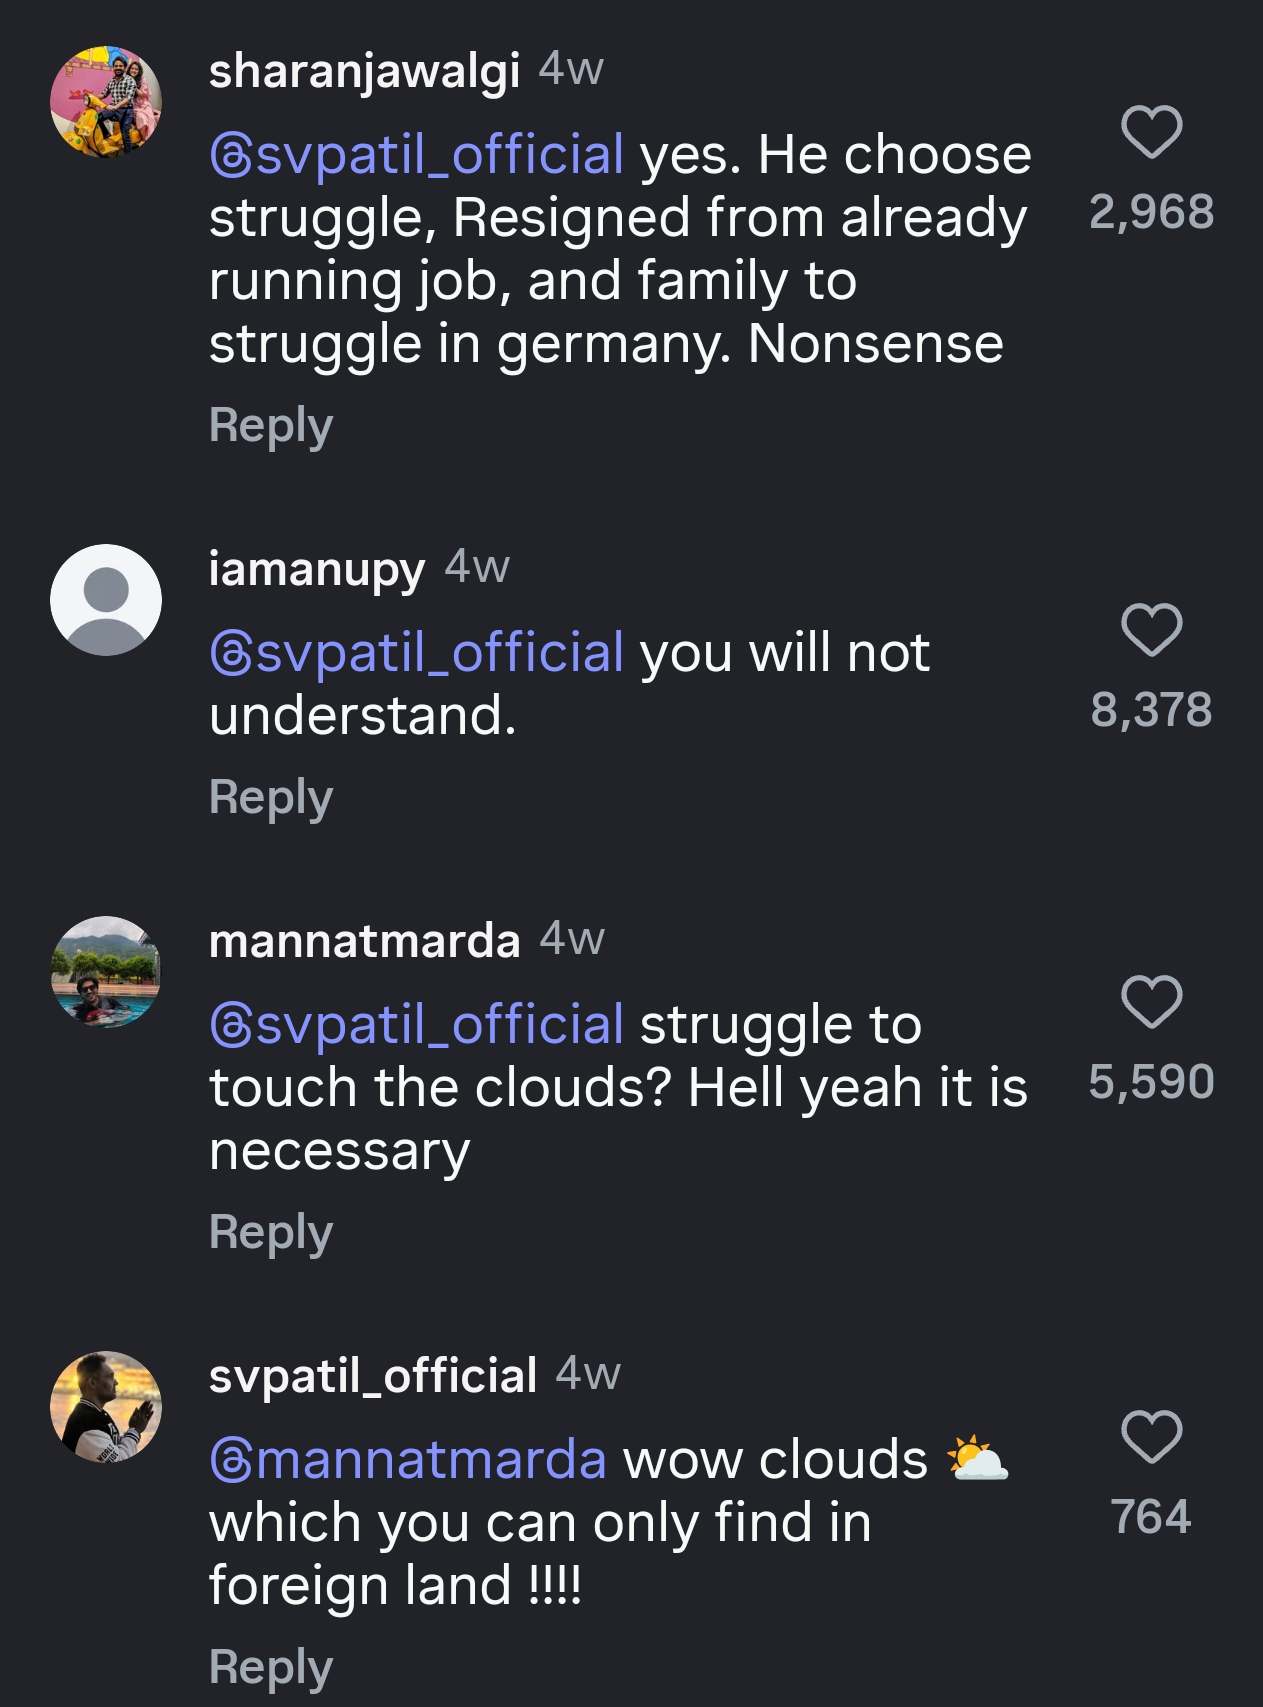The image size is (1263, 1707).
Task: Open the iamanupy username
Action: pyautogui.click(x=316, y=570)
